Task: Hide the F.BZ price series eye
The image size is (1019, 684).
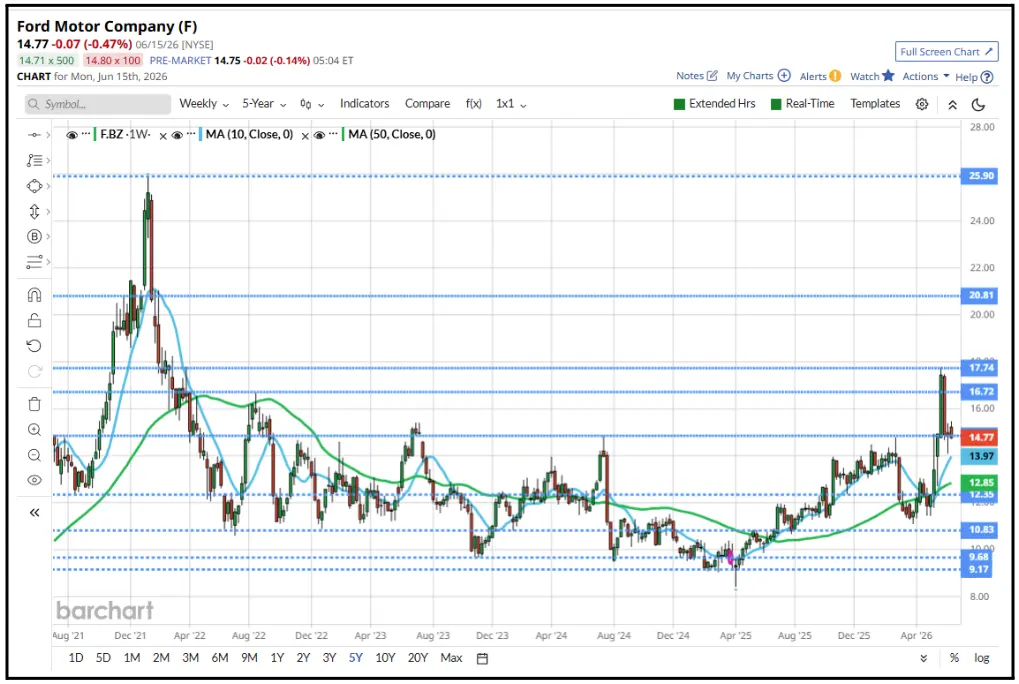Action: tap(71, 135)
